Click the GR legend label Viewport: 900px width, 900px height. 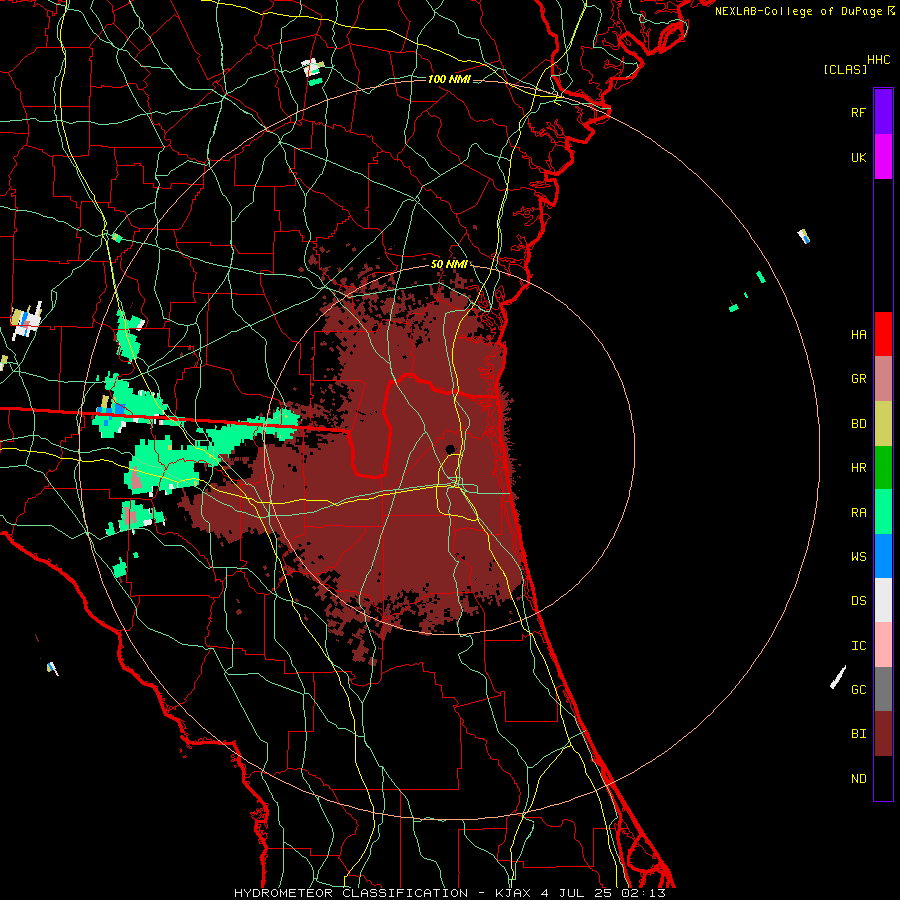858,379
